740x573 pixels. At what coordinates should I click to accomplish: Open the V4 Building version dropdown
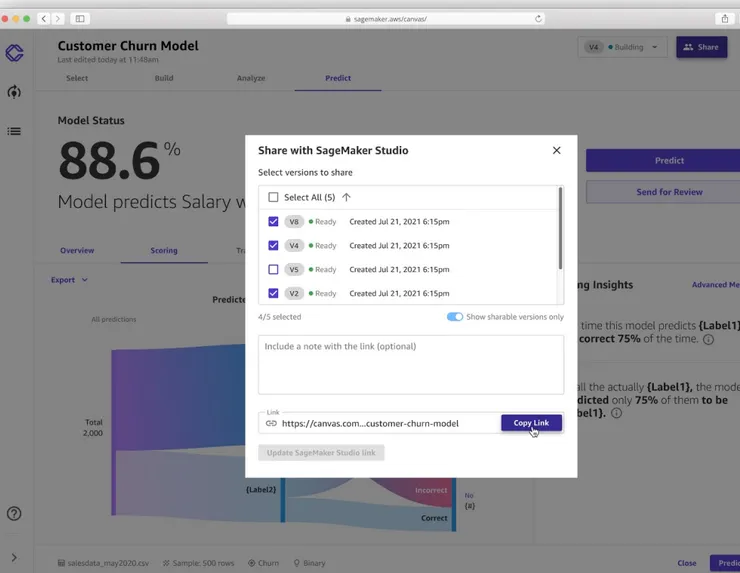tap(622, 47)
